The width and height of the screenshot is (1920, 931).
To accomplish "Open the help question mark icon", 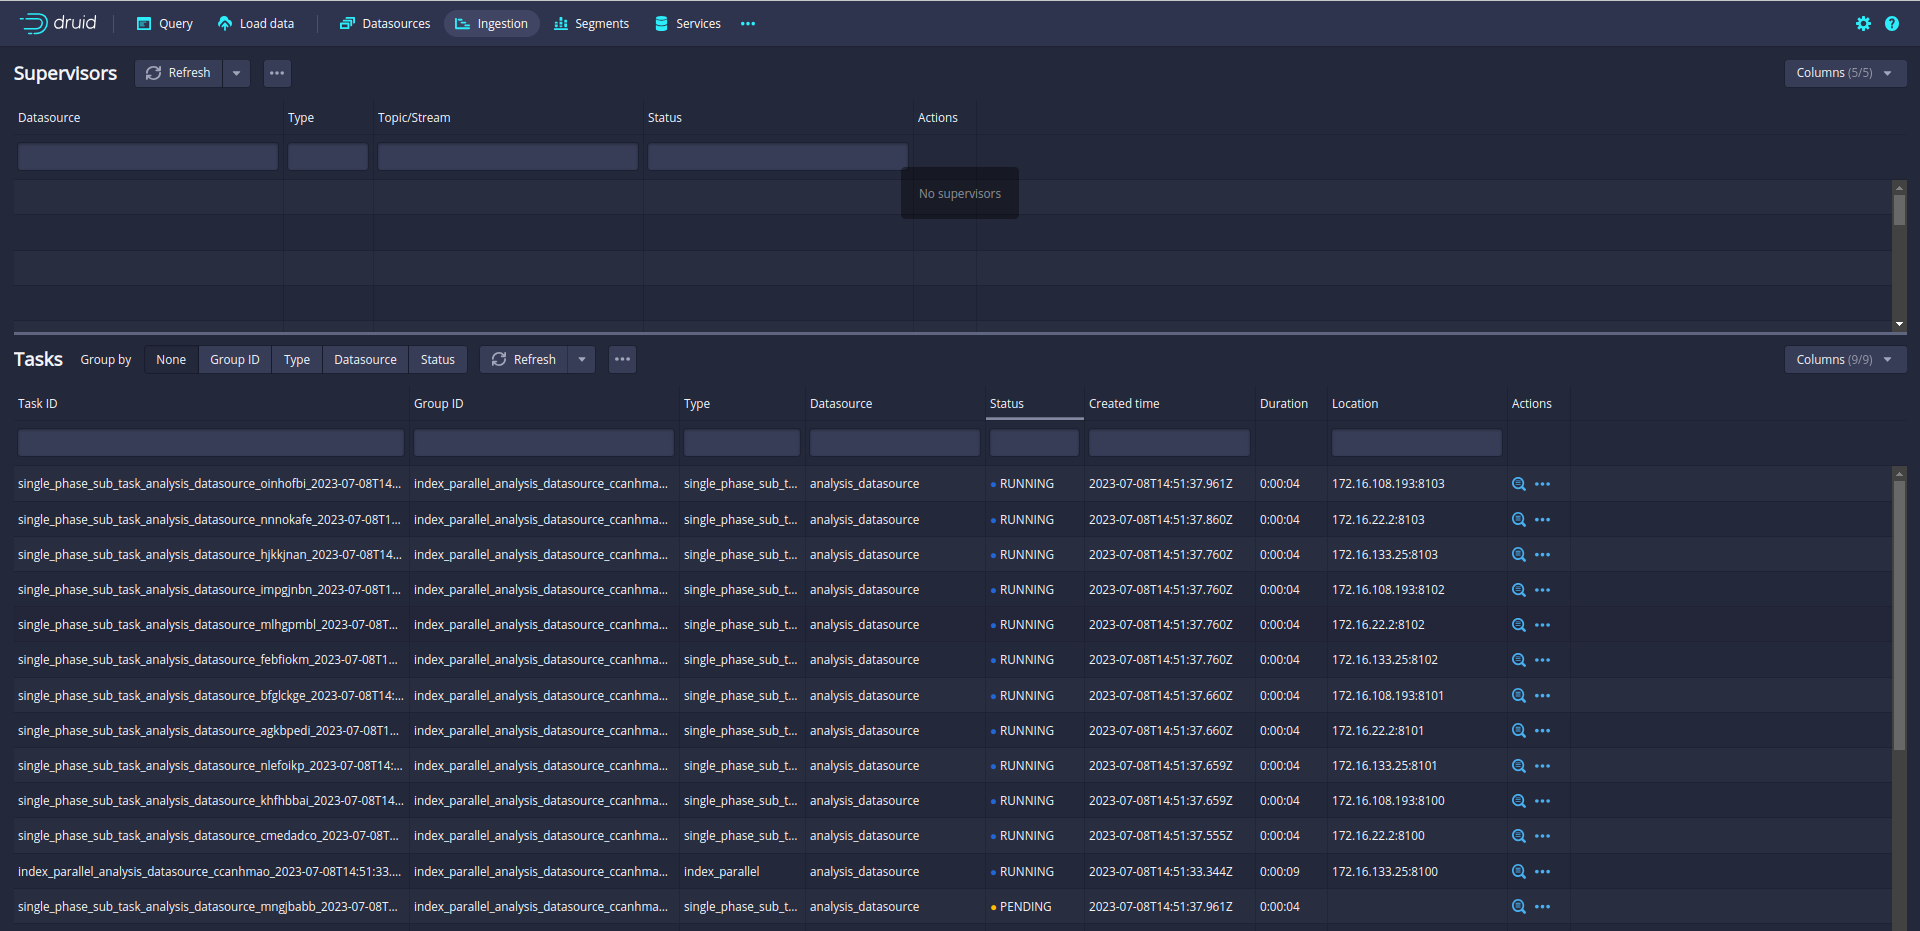I will 1892,24.
